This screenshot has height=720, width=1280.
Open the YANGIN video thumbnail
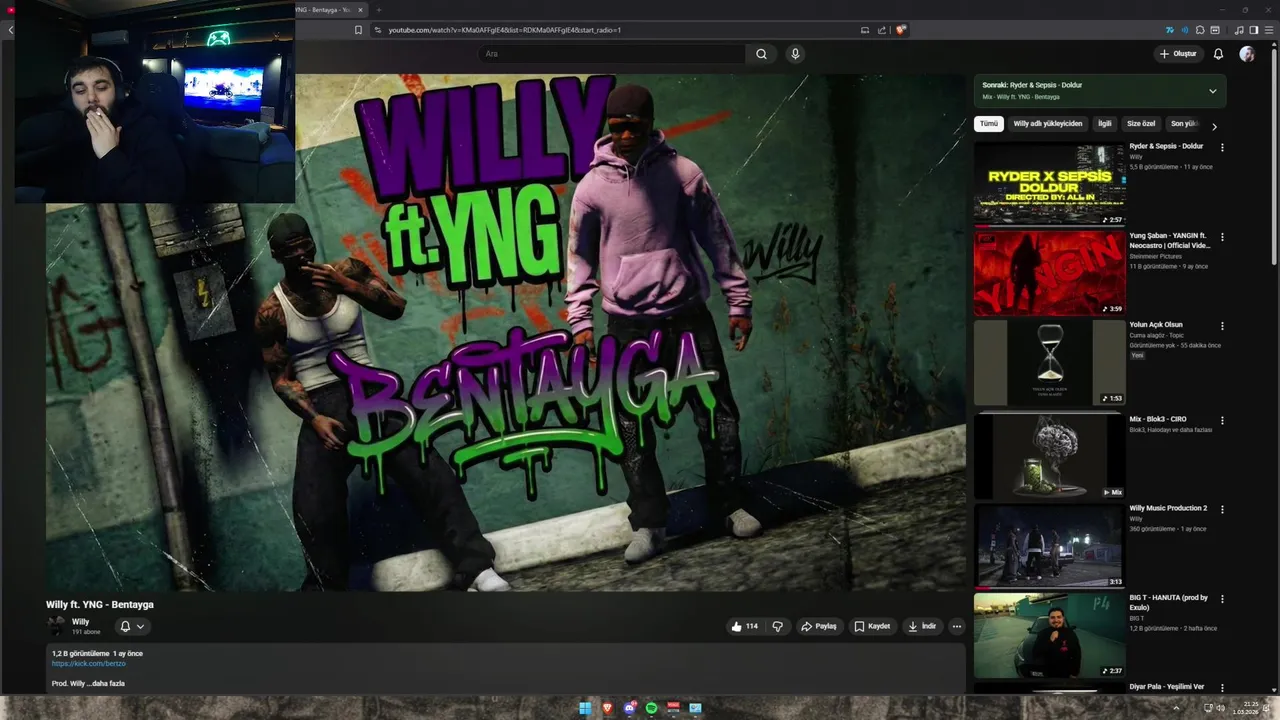[1049, 273]
